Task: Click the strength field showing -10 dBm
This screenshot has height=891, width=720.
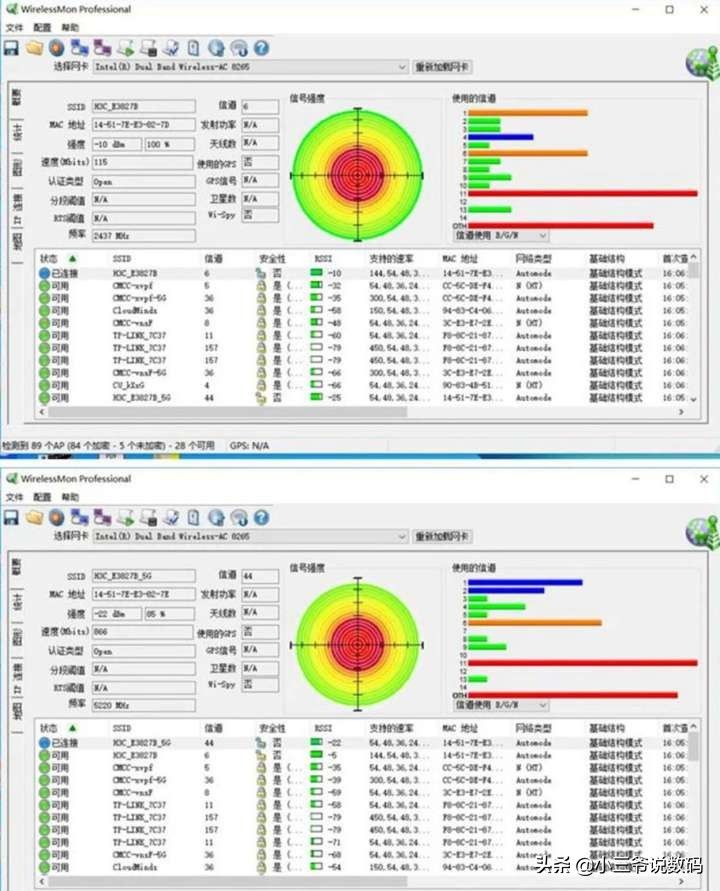Action: 116,144
